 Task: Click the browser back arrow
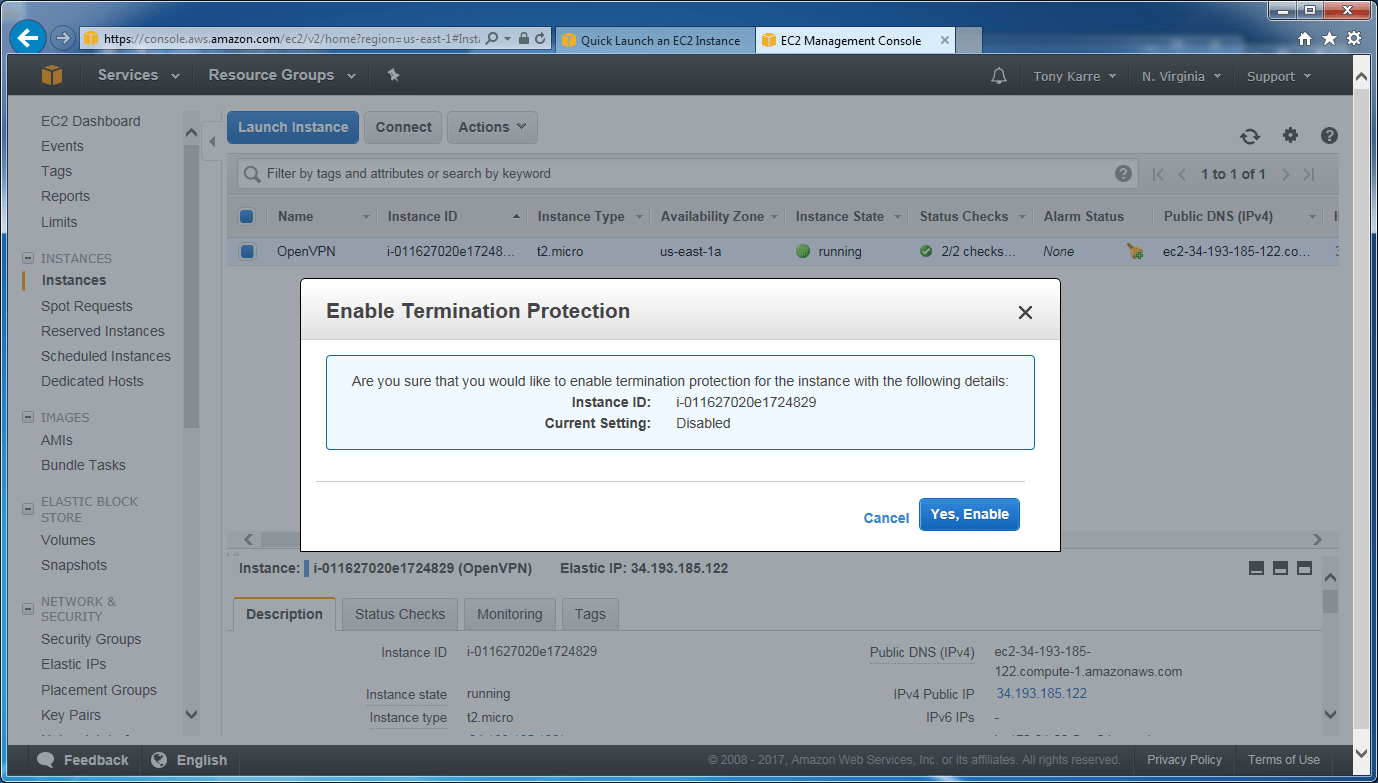tap(28, 38)
